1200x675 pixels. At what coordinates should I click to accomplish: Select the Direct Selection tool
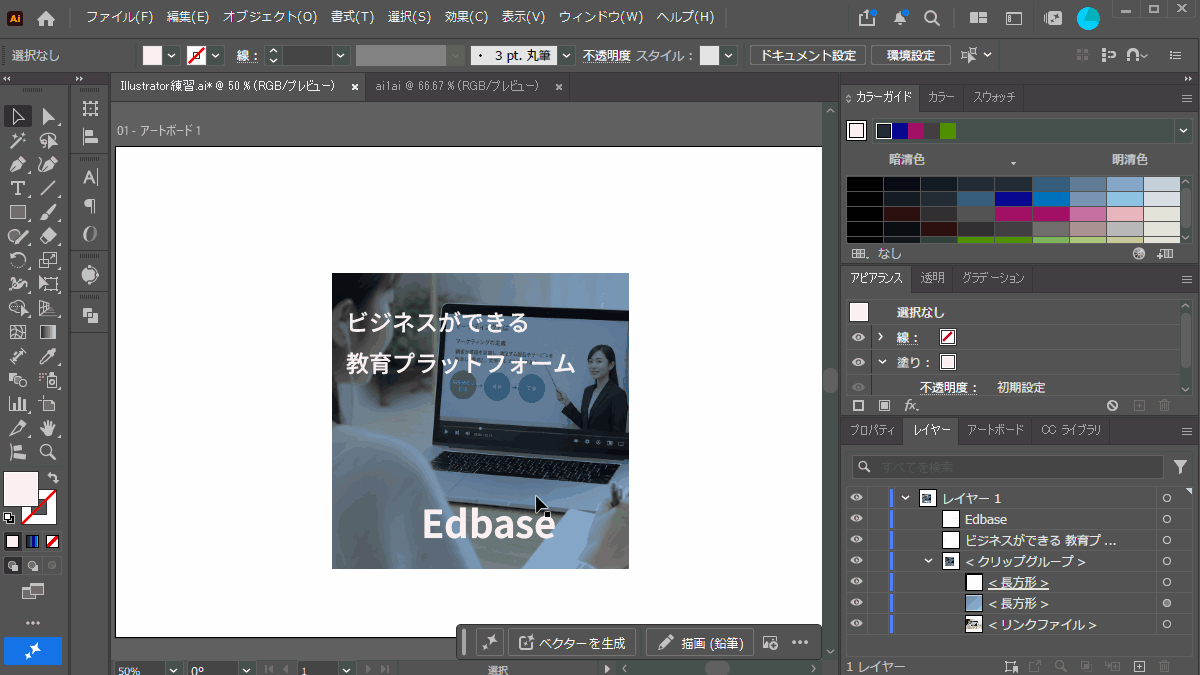pos(48,117)
